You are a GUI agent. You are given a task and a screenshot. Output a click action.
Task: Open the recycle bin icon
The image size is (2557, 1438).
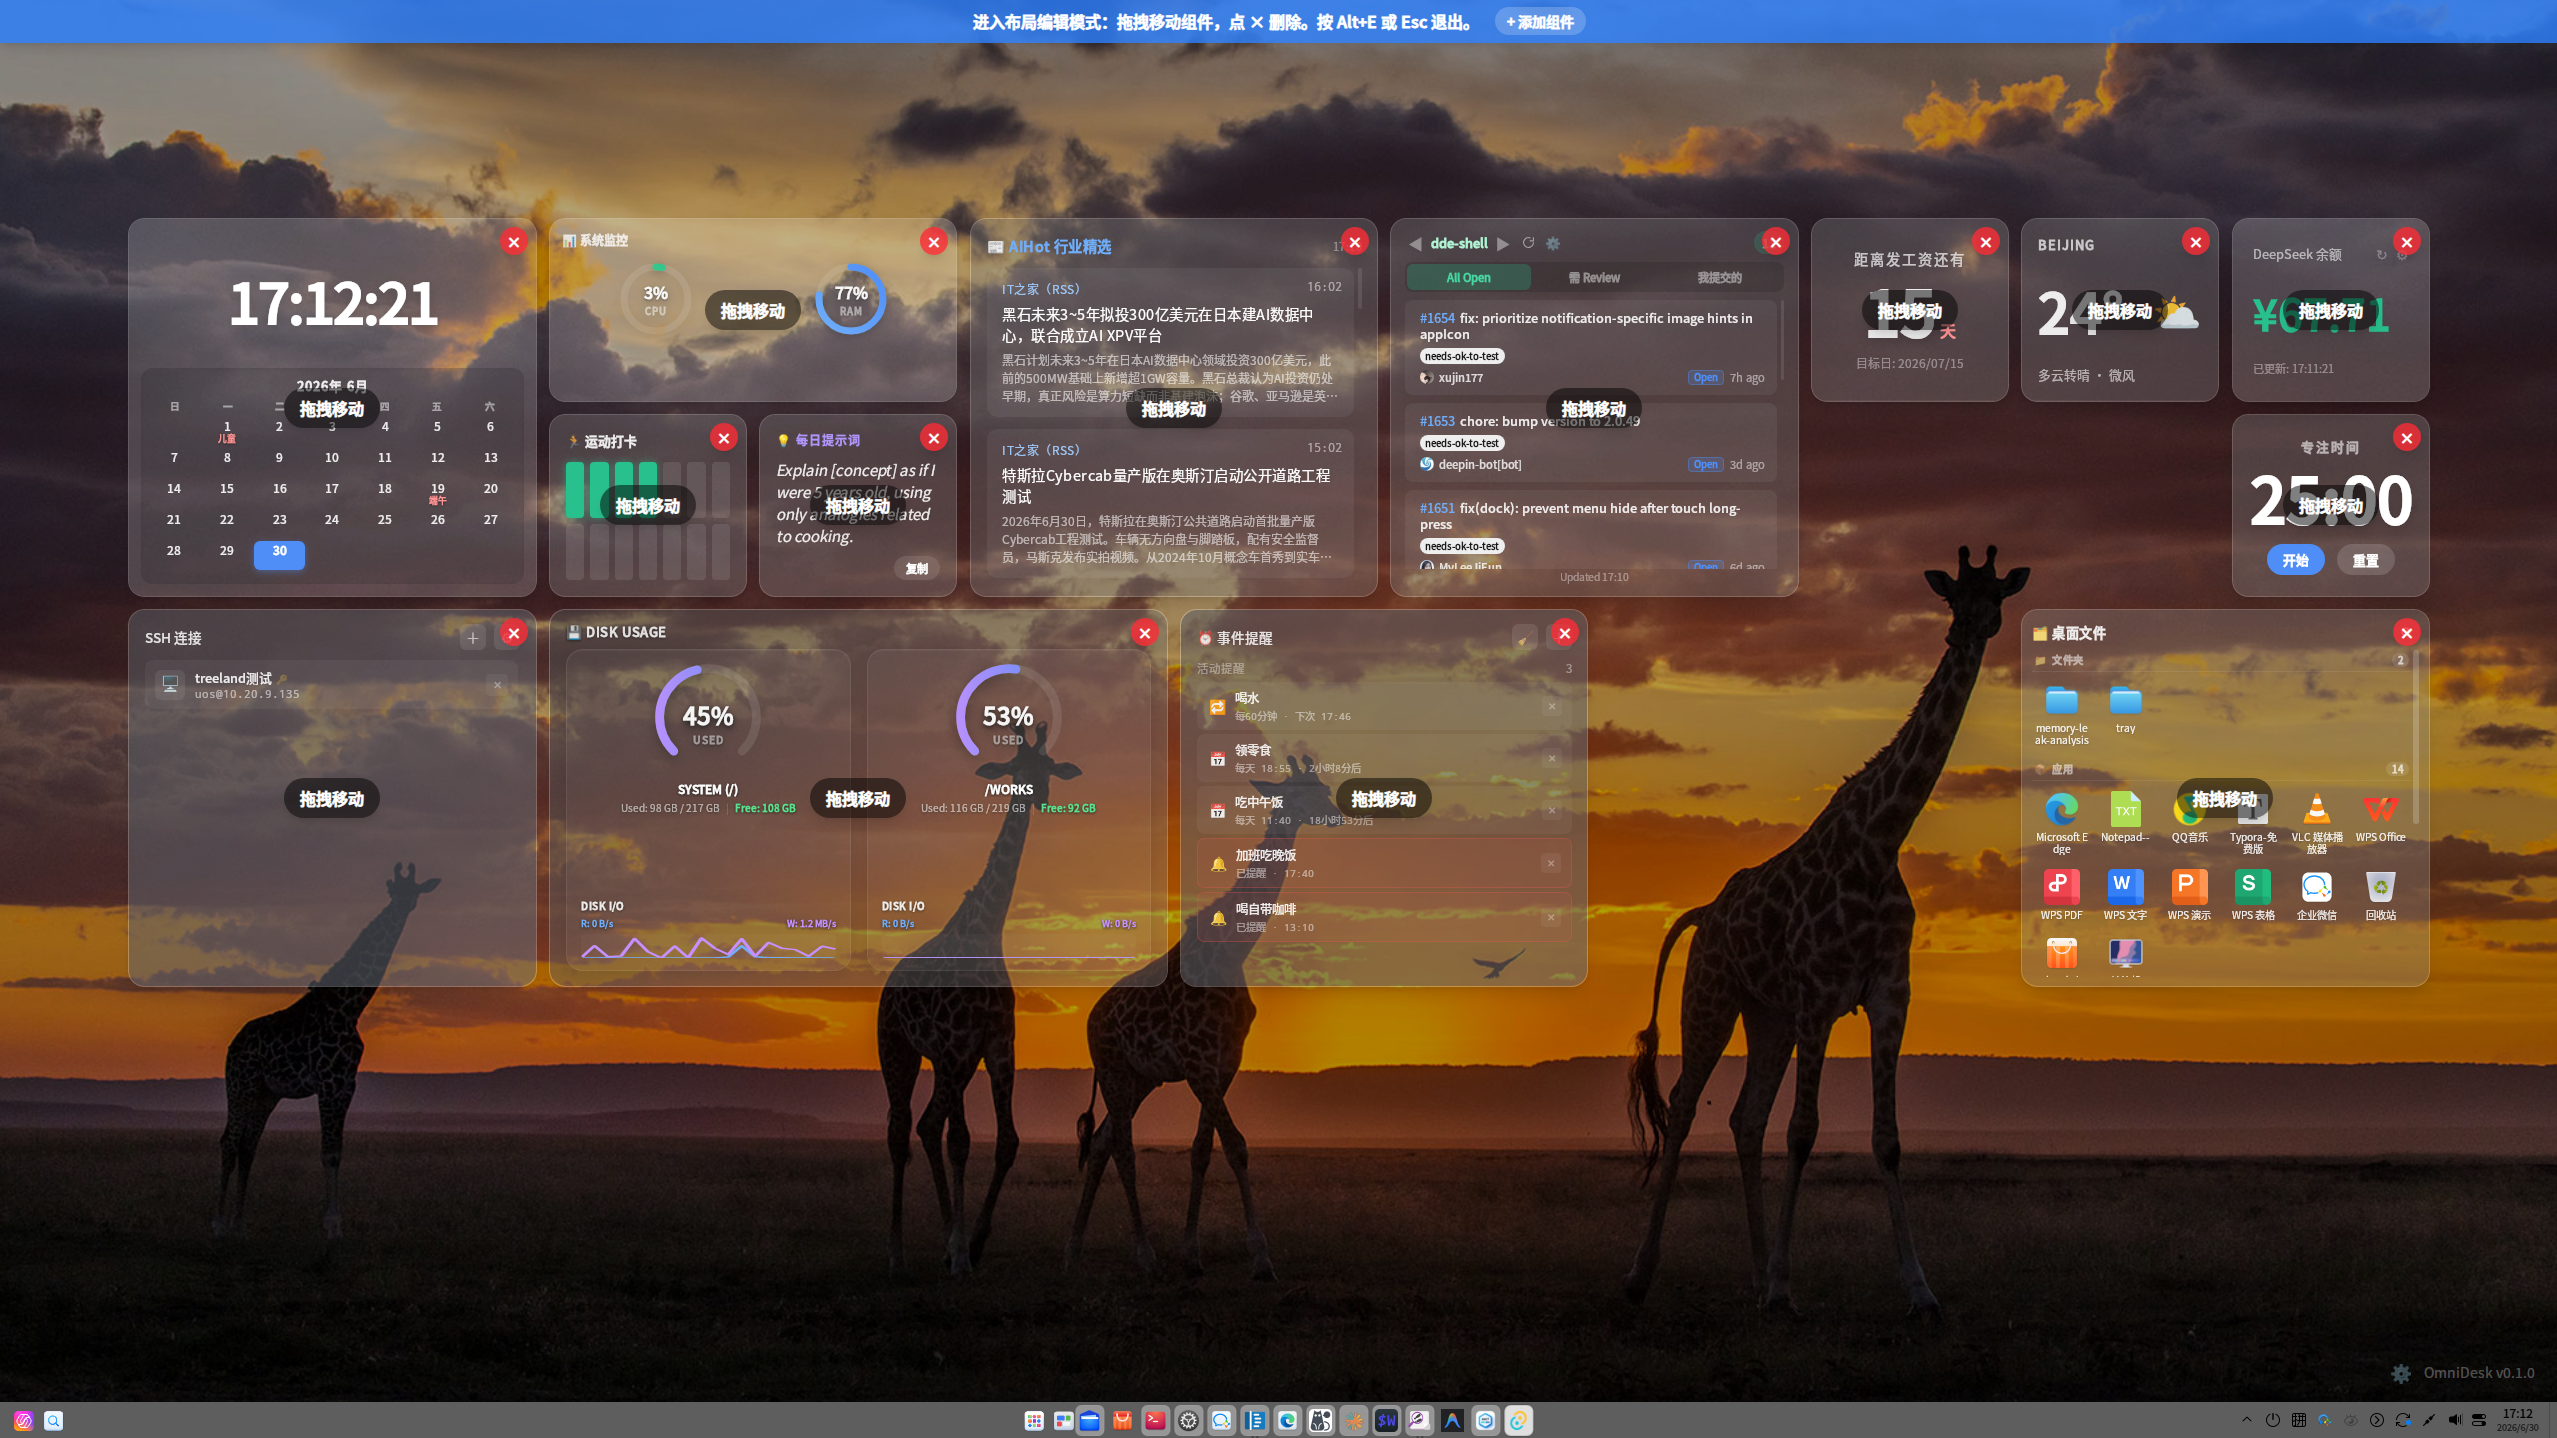point(2380,886)
